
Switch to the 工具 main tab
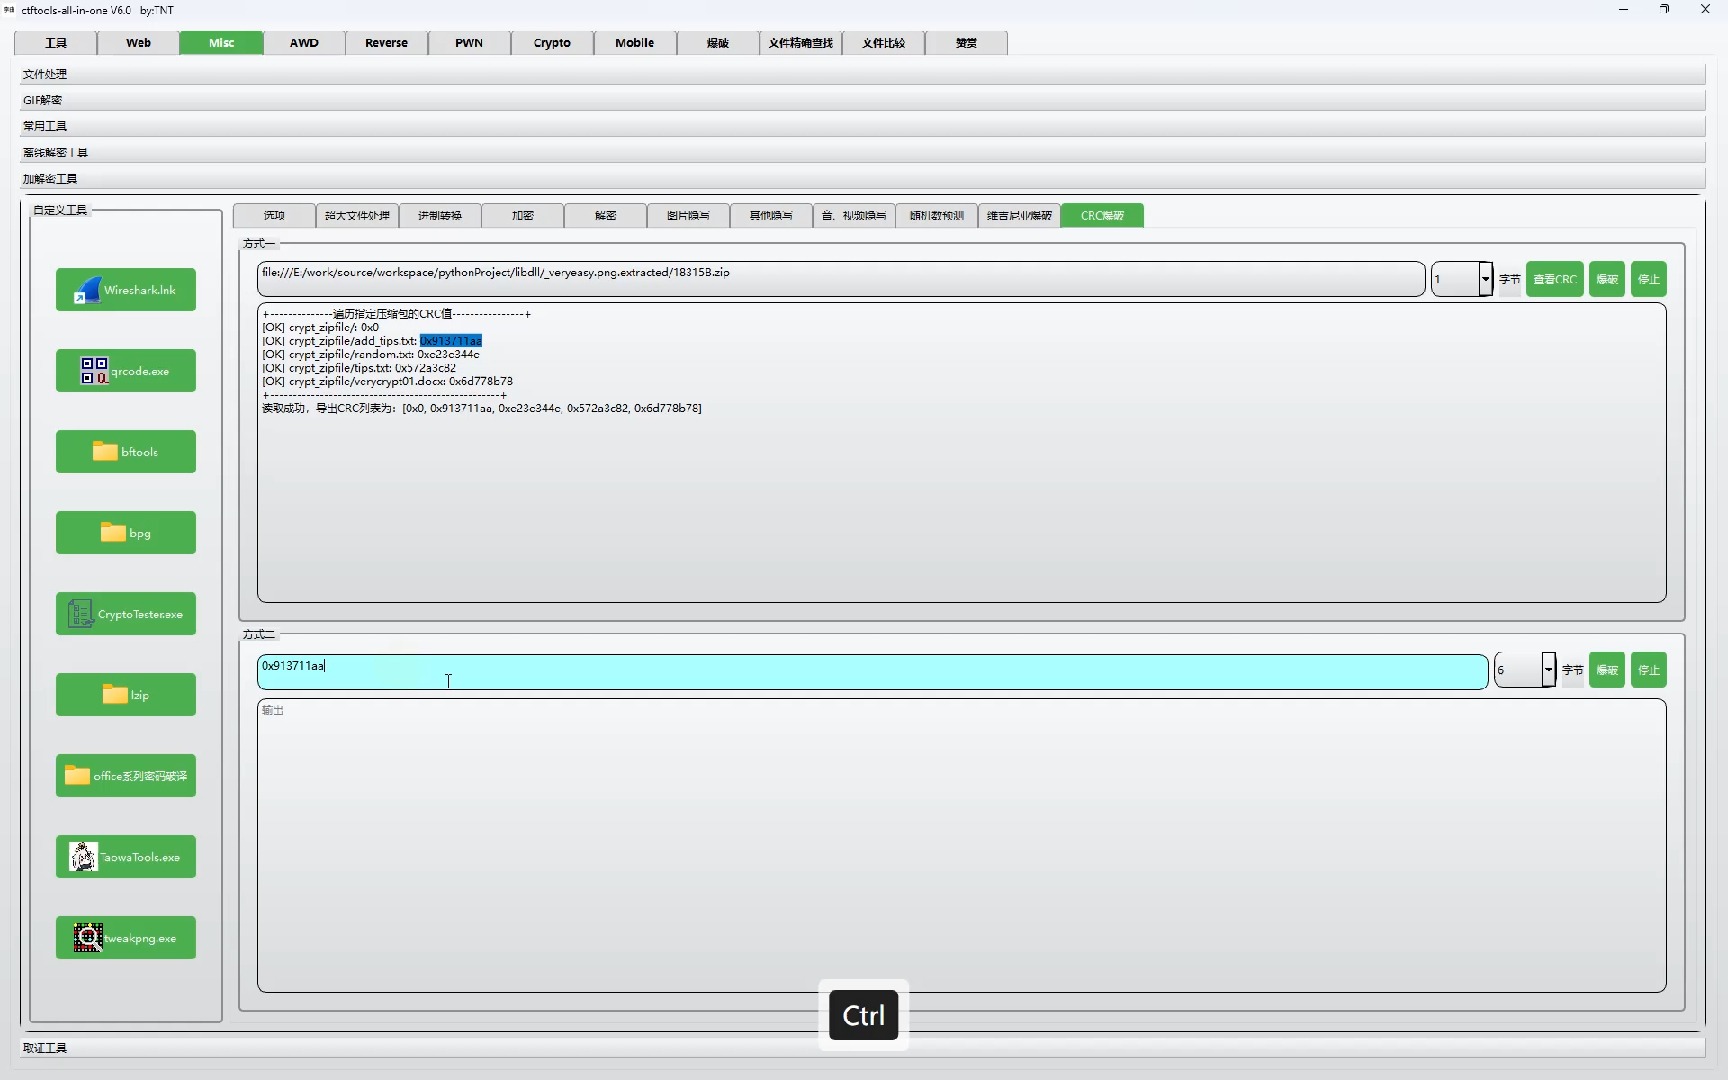point(56,43)
